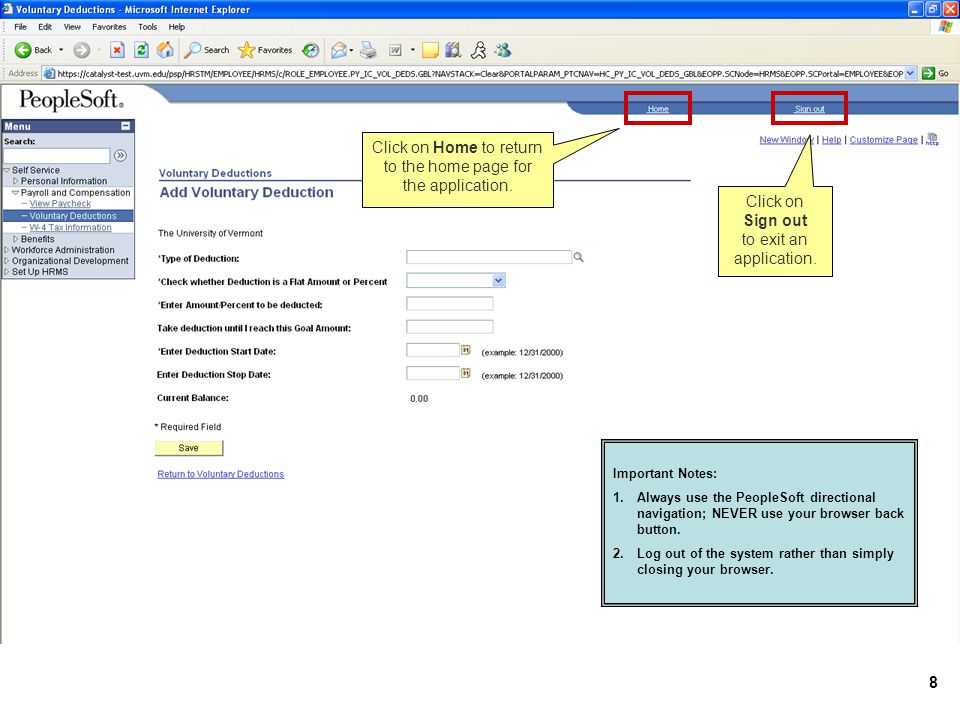Collapse the Self Service tree node

point(7,170)
